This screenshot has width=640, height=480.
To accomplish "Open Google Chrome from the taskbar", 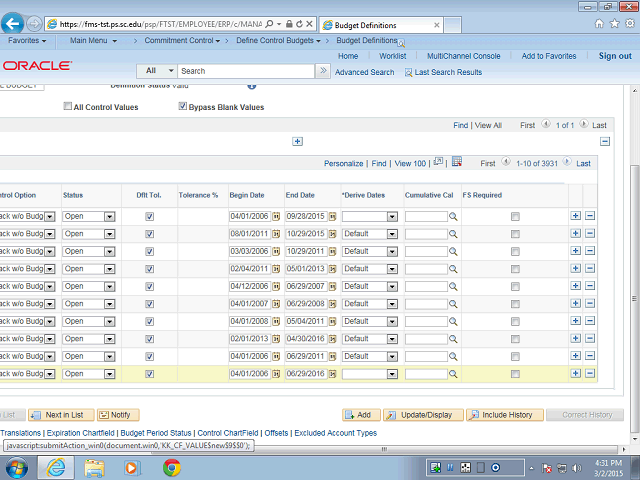I will (171, 466).
